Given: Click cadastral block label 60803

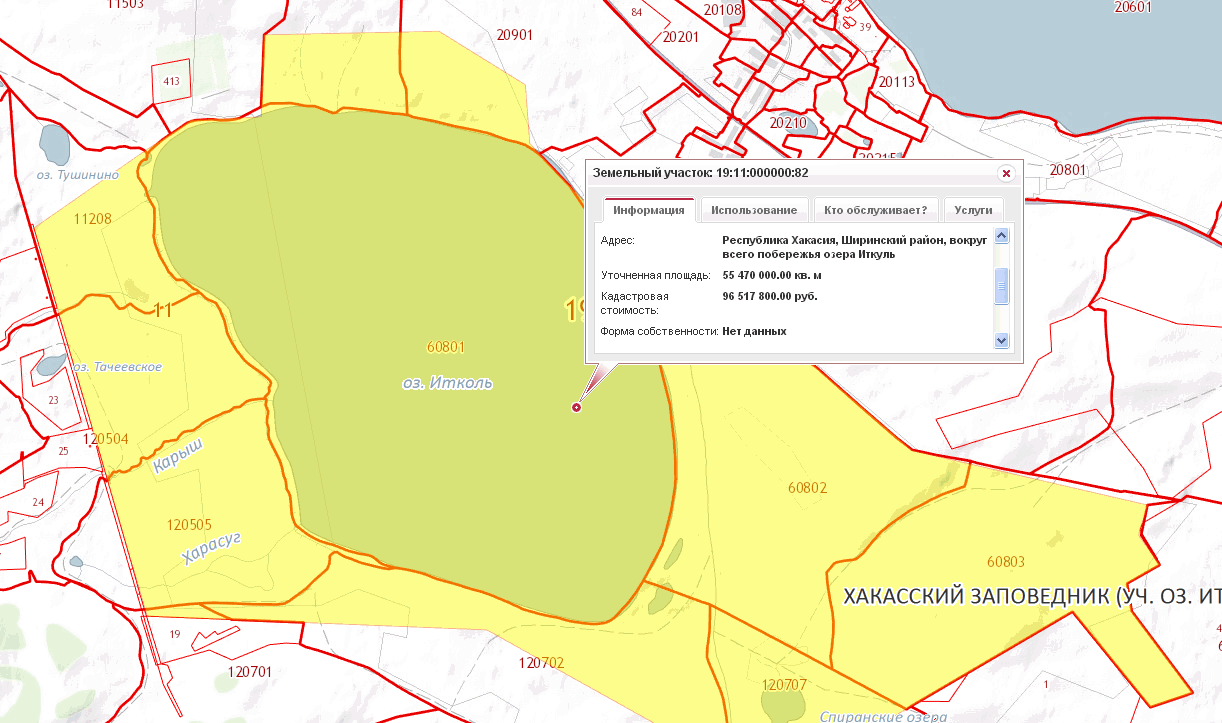Looking at the screenshot, I should click(1005, 562).
